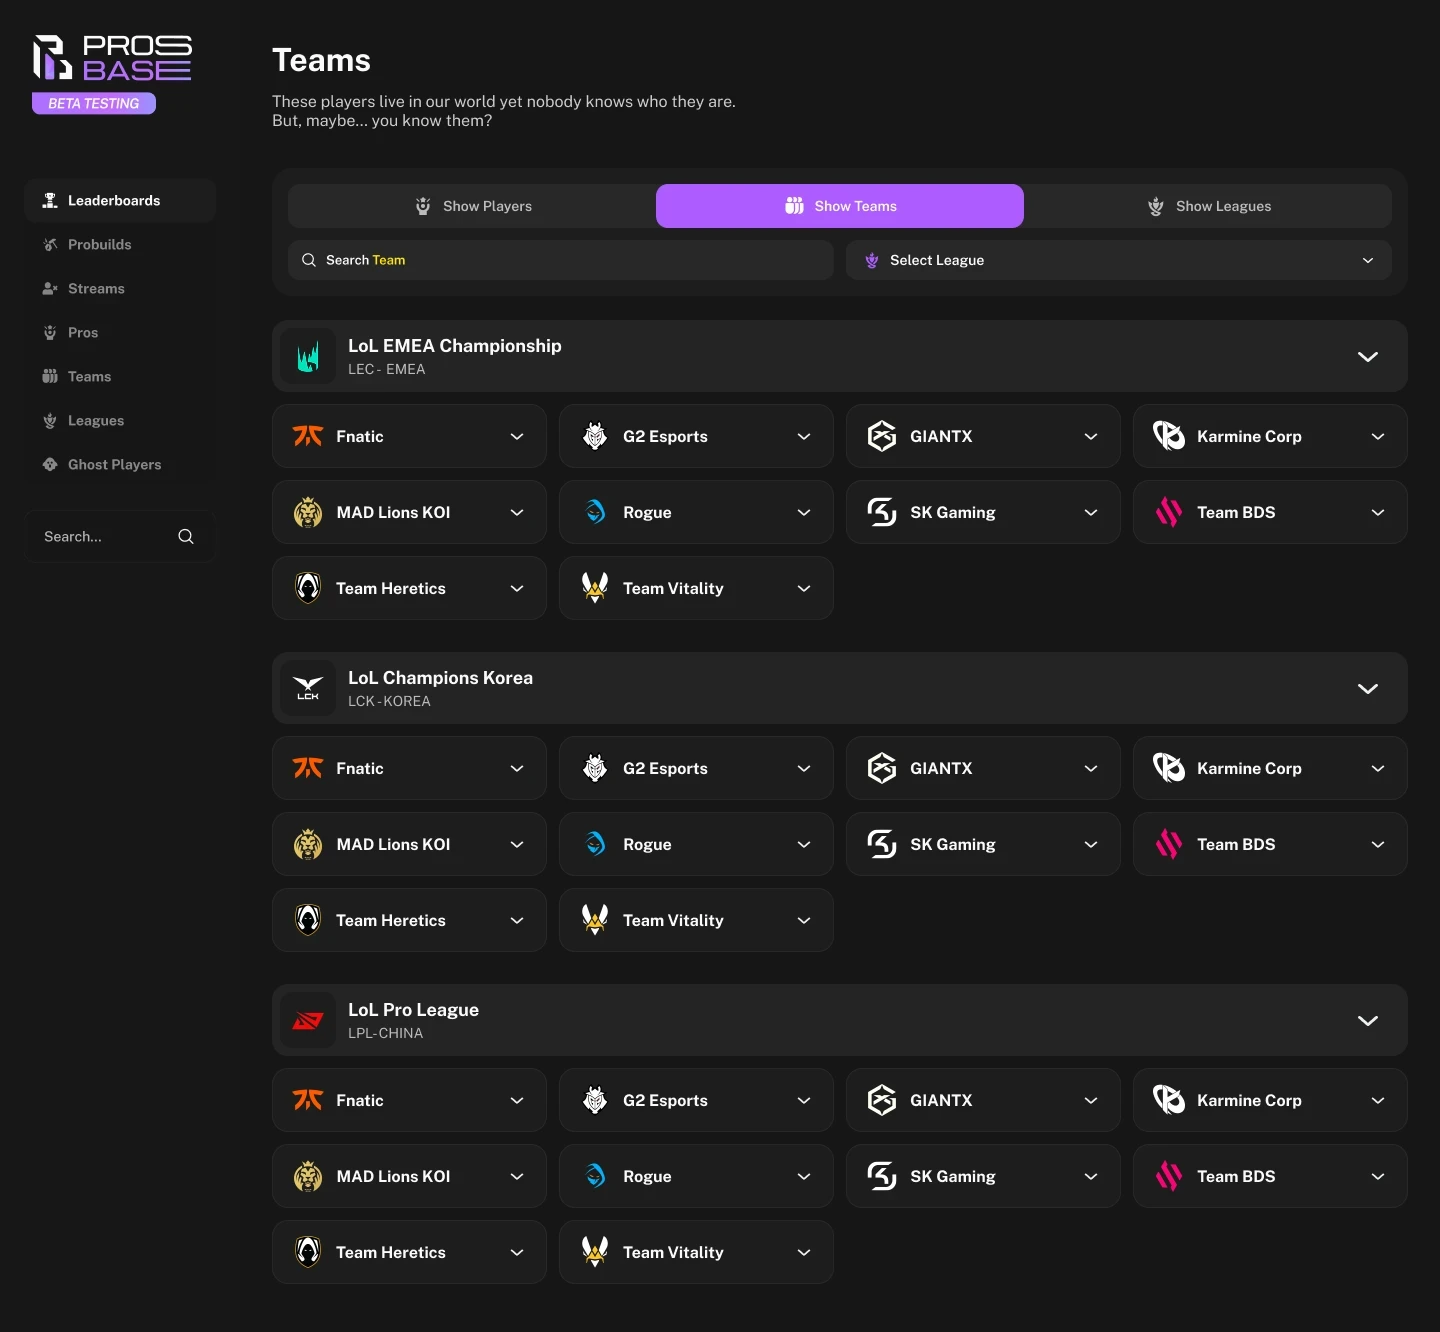Click the Fnatic logo under LoL Pro League
Screen dimensions: 1440x1332
pyautogui.click(x=308, y=1100)
